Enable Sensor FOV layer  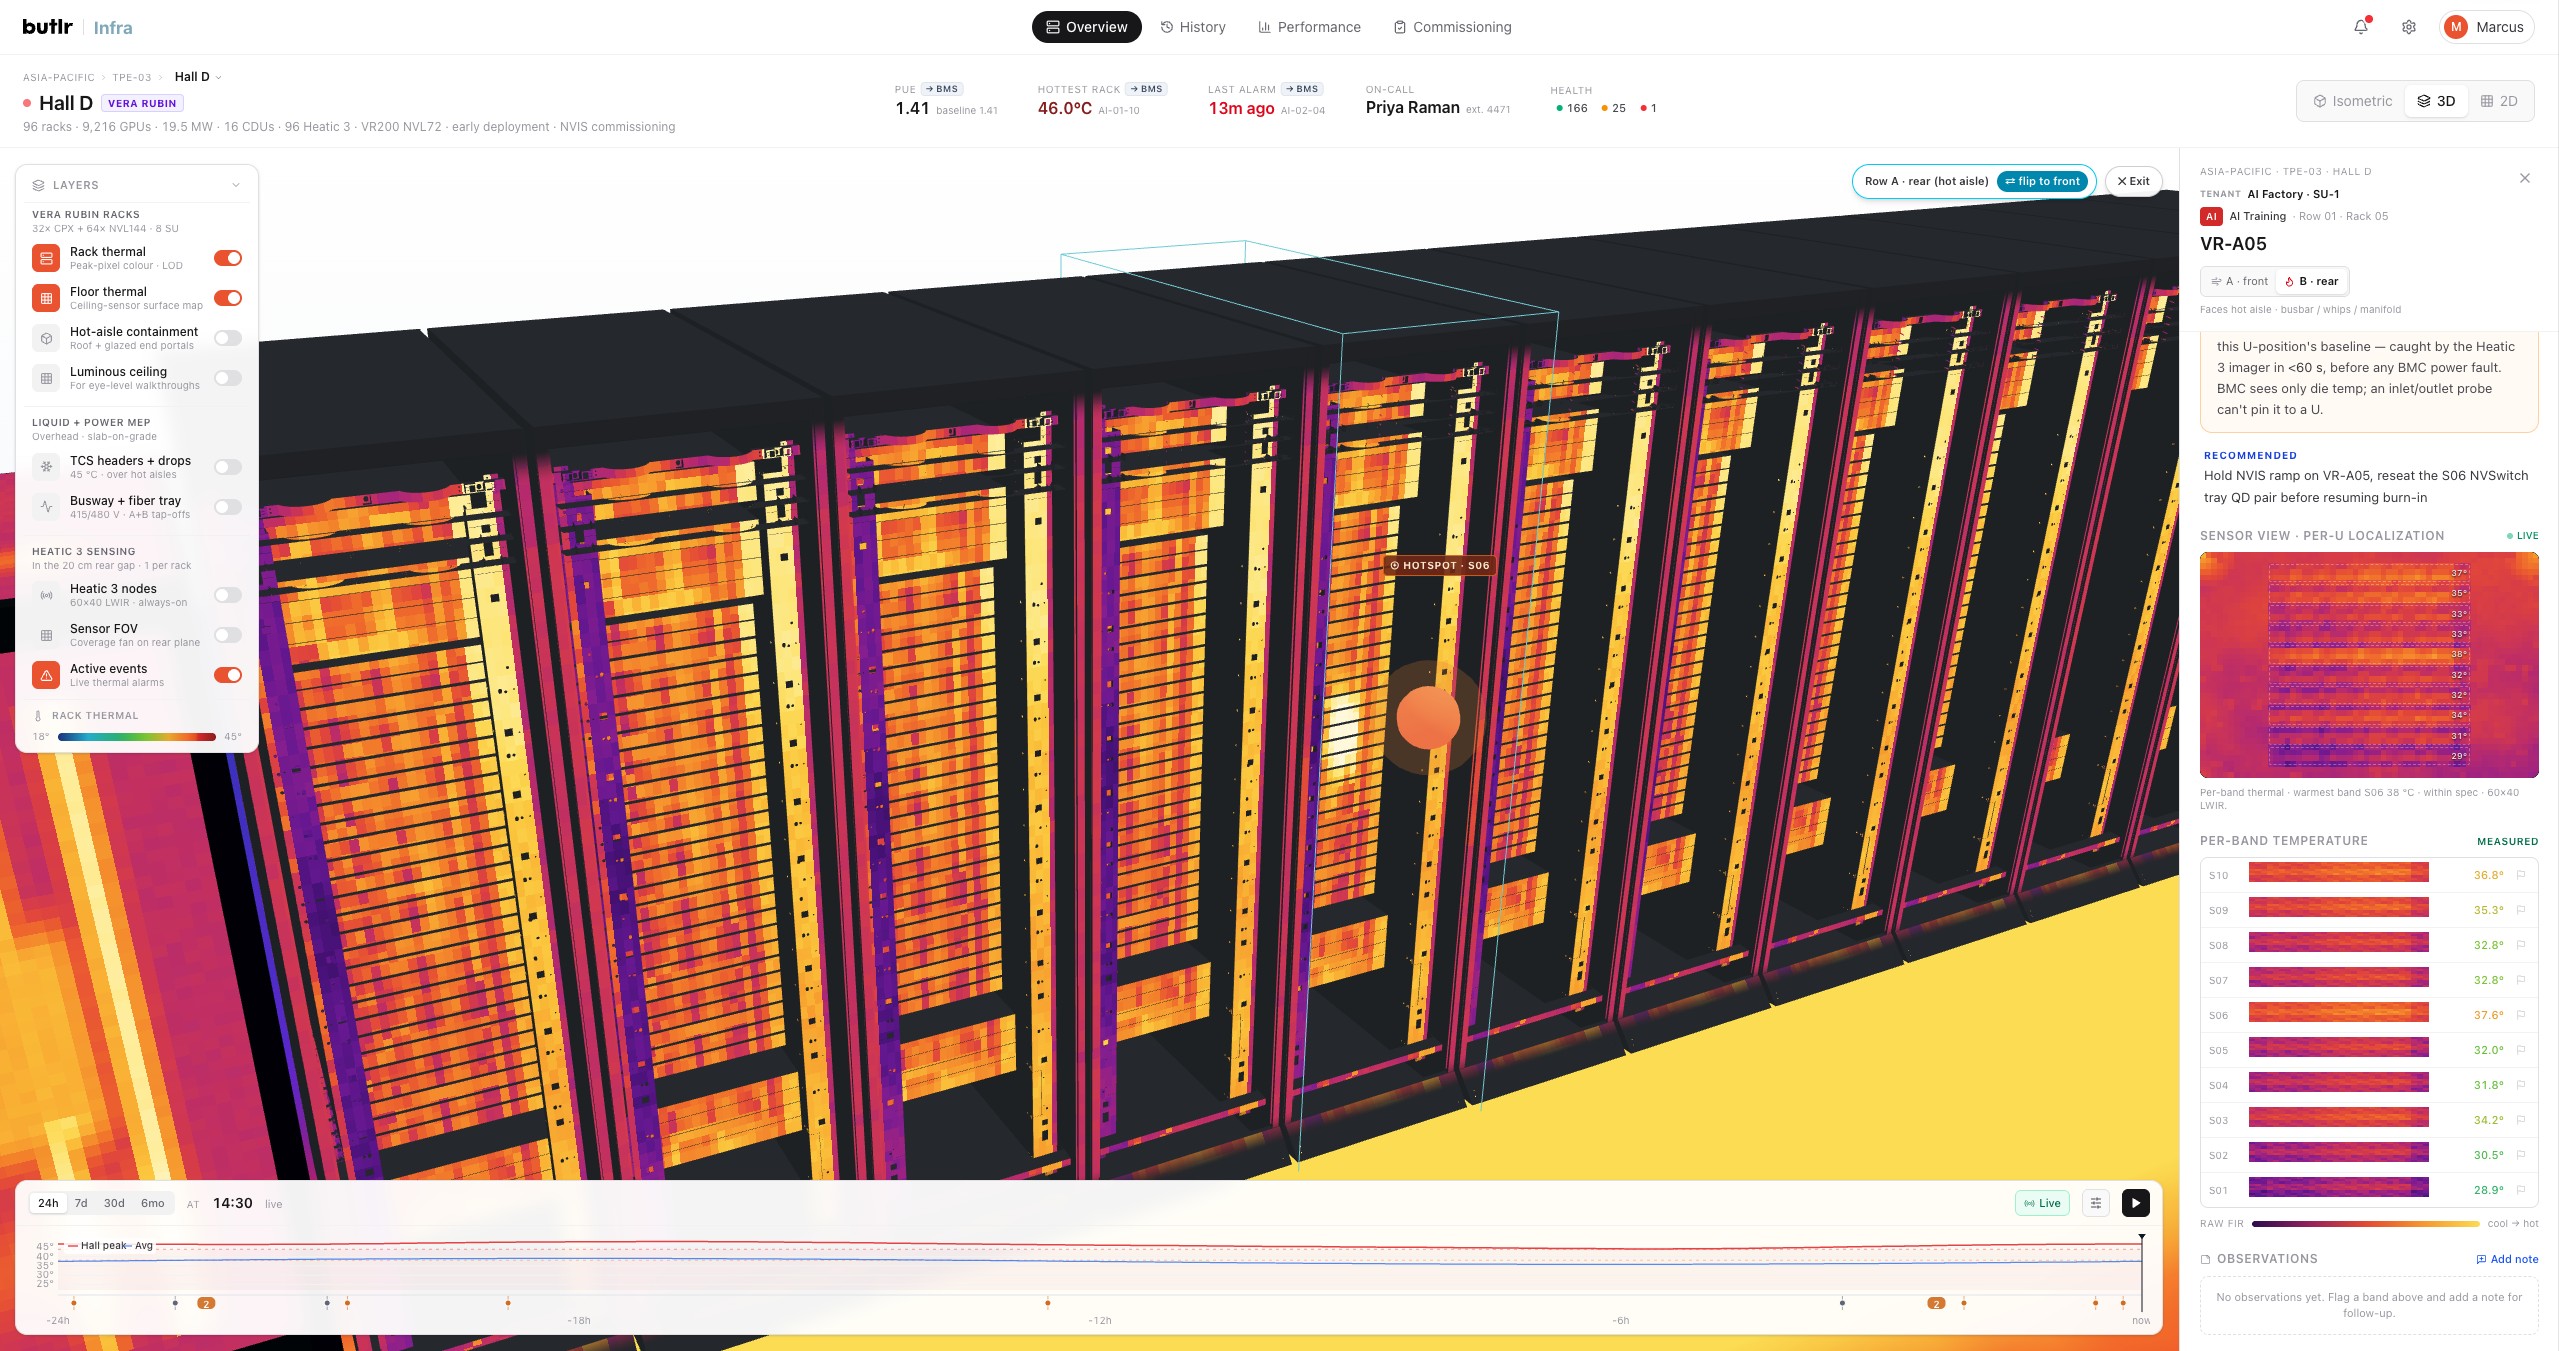pos(228,635)
